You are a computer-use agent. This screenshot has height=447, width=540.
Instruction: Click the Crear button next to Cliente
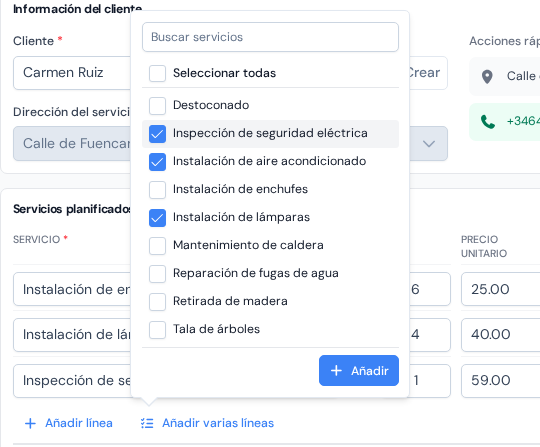[x=428, y=73]
